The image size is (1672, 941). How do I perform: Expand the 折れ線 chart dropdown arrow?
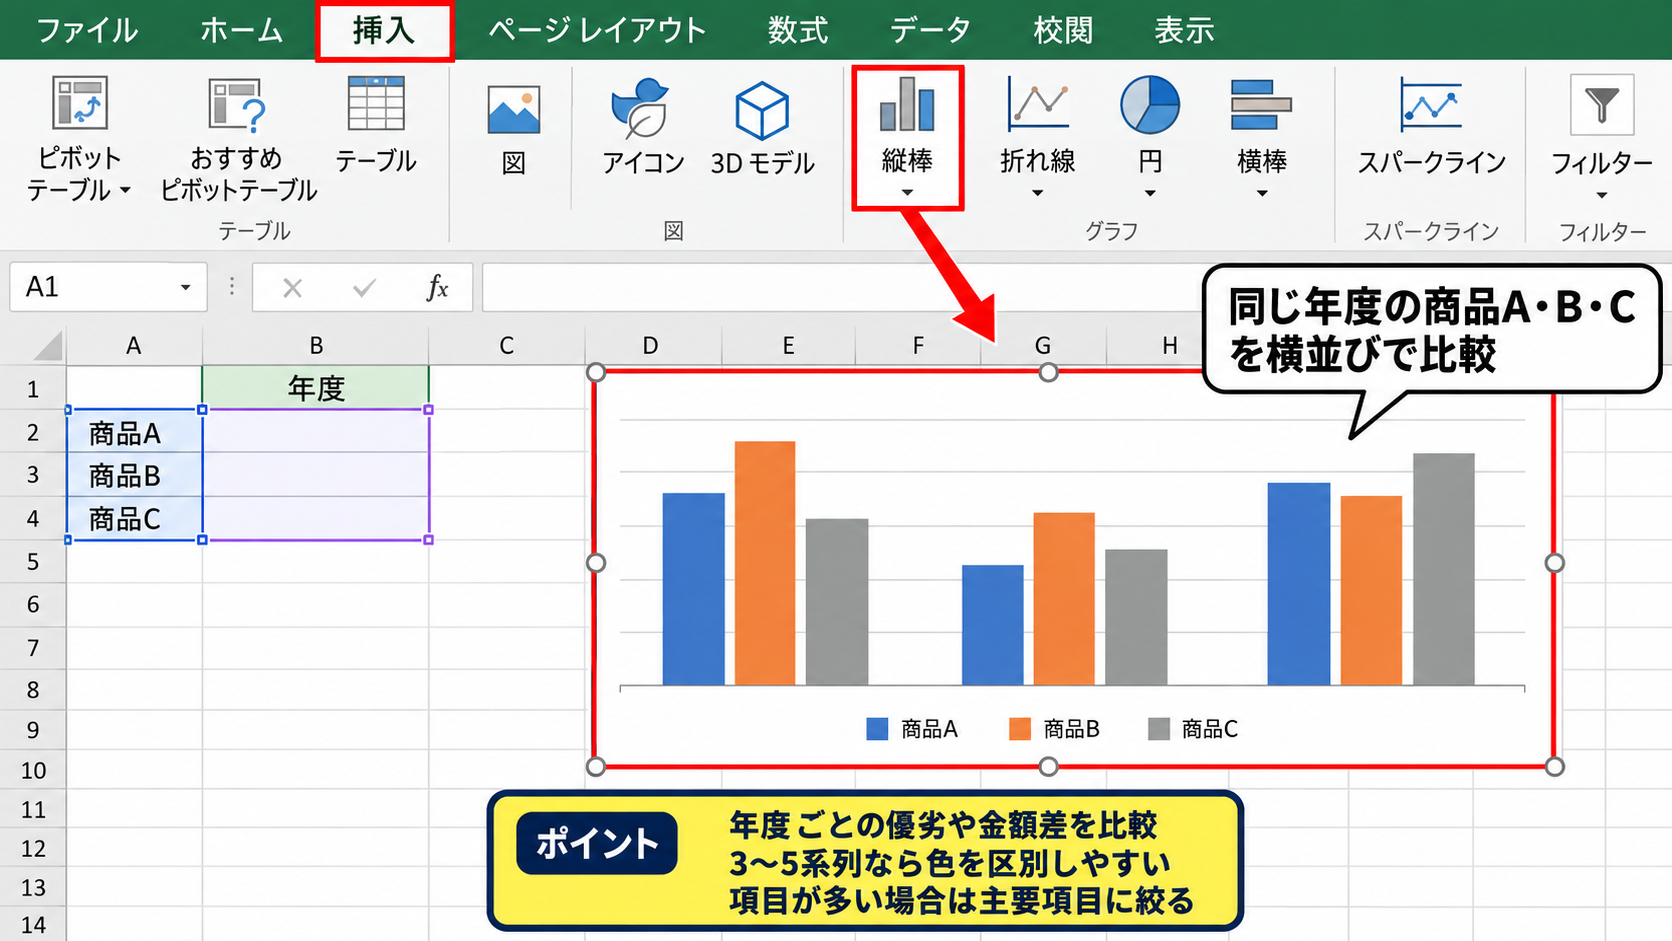(x=1037, y=193)
